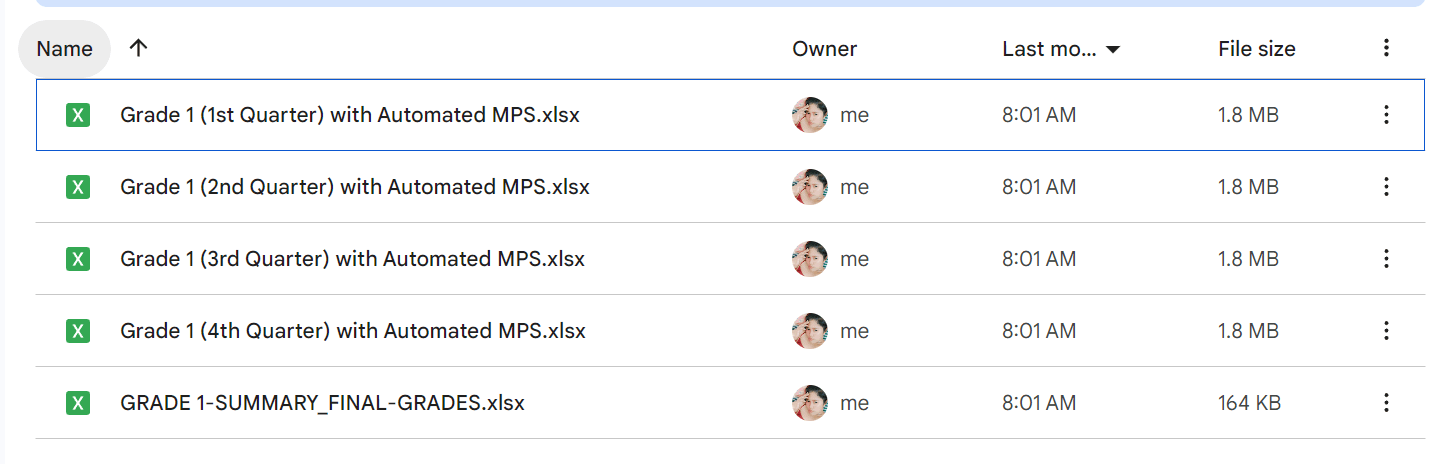Open more actions for 1st Quarter file
The image size is (1446, 464).
click(1386, 115)
